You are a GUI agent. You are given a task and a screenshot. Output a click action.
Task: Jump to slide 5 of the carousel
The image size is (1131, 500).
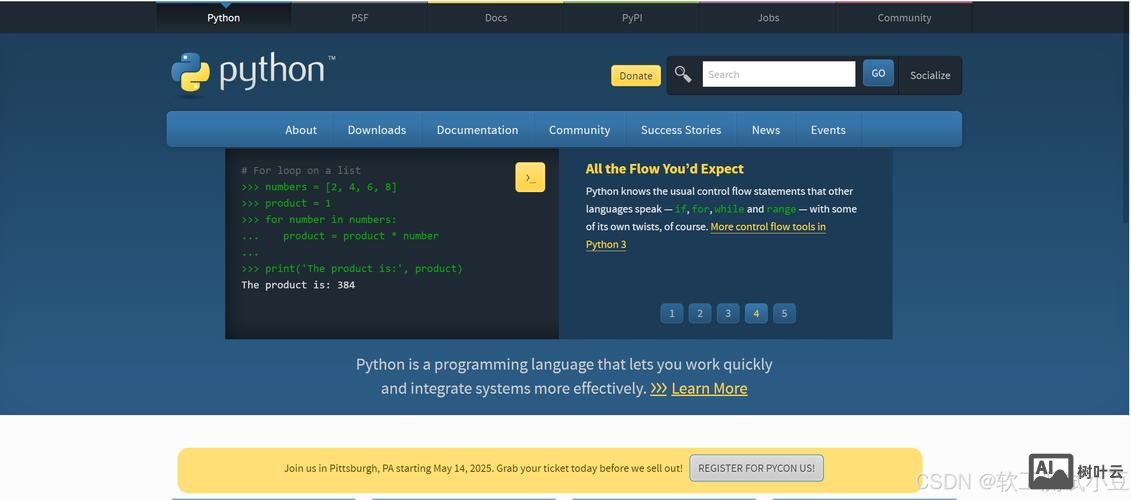point(784,313)
